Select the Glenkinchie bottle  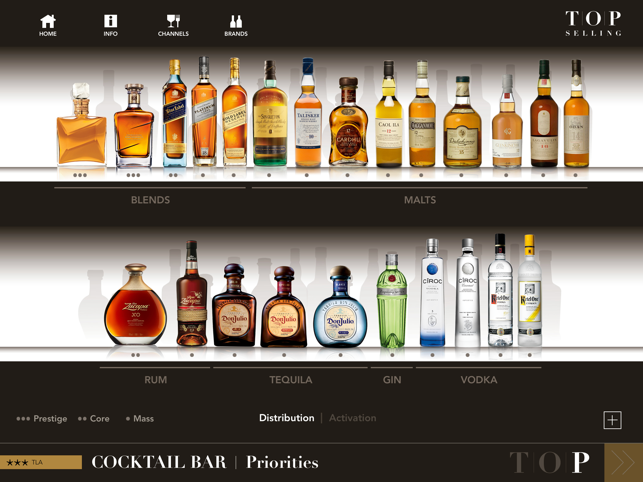(507, 121)
